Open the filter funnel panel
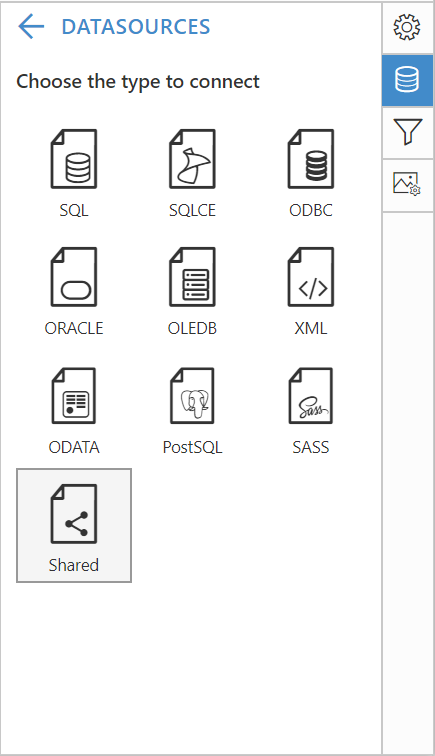This screenshot has width=435, height=756. click(407, 132)
